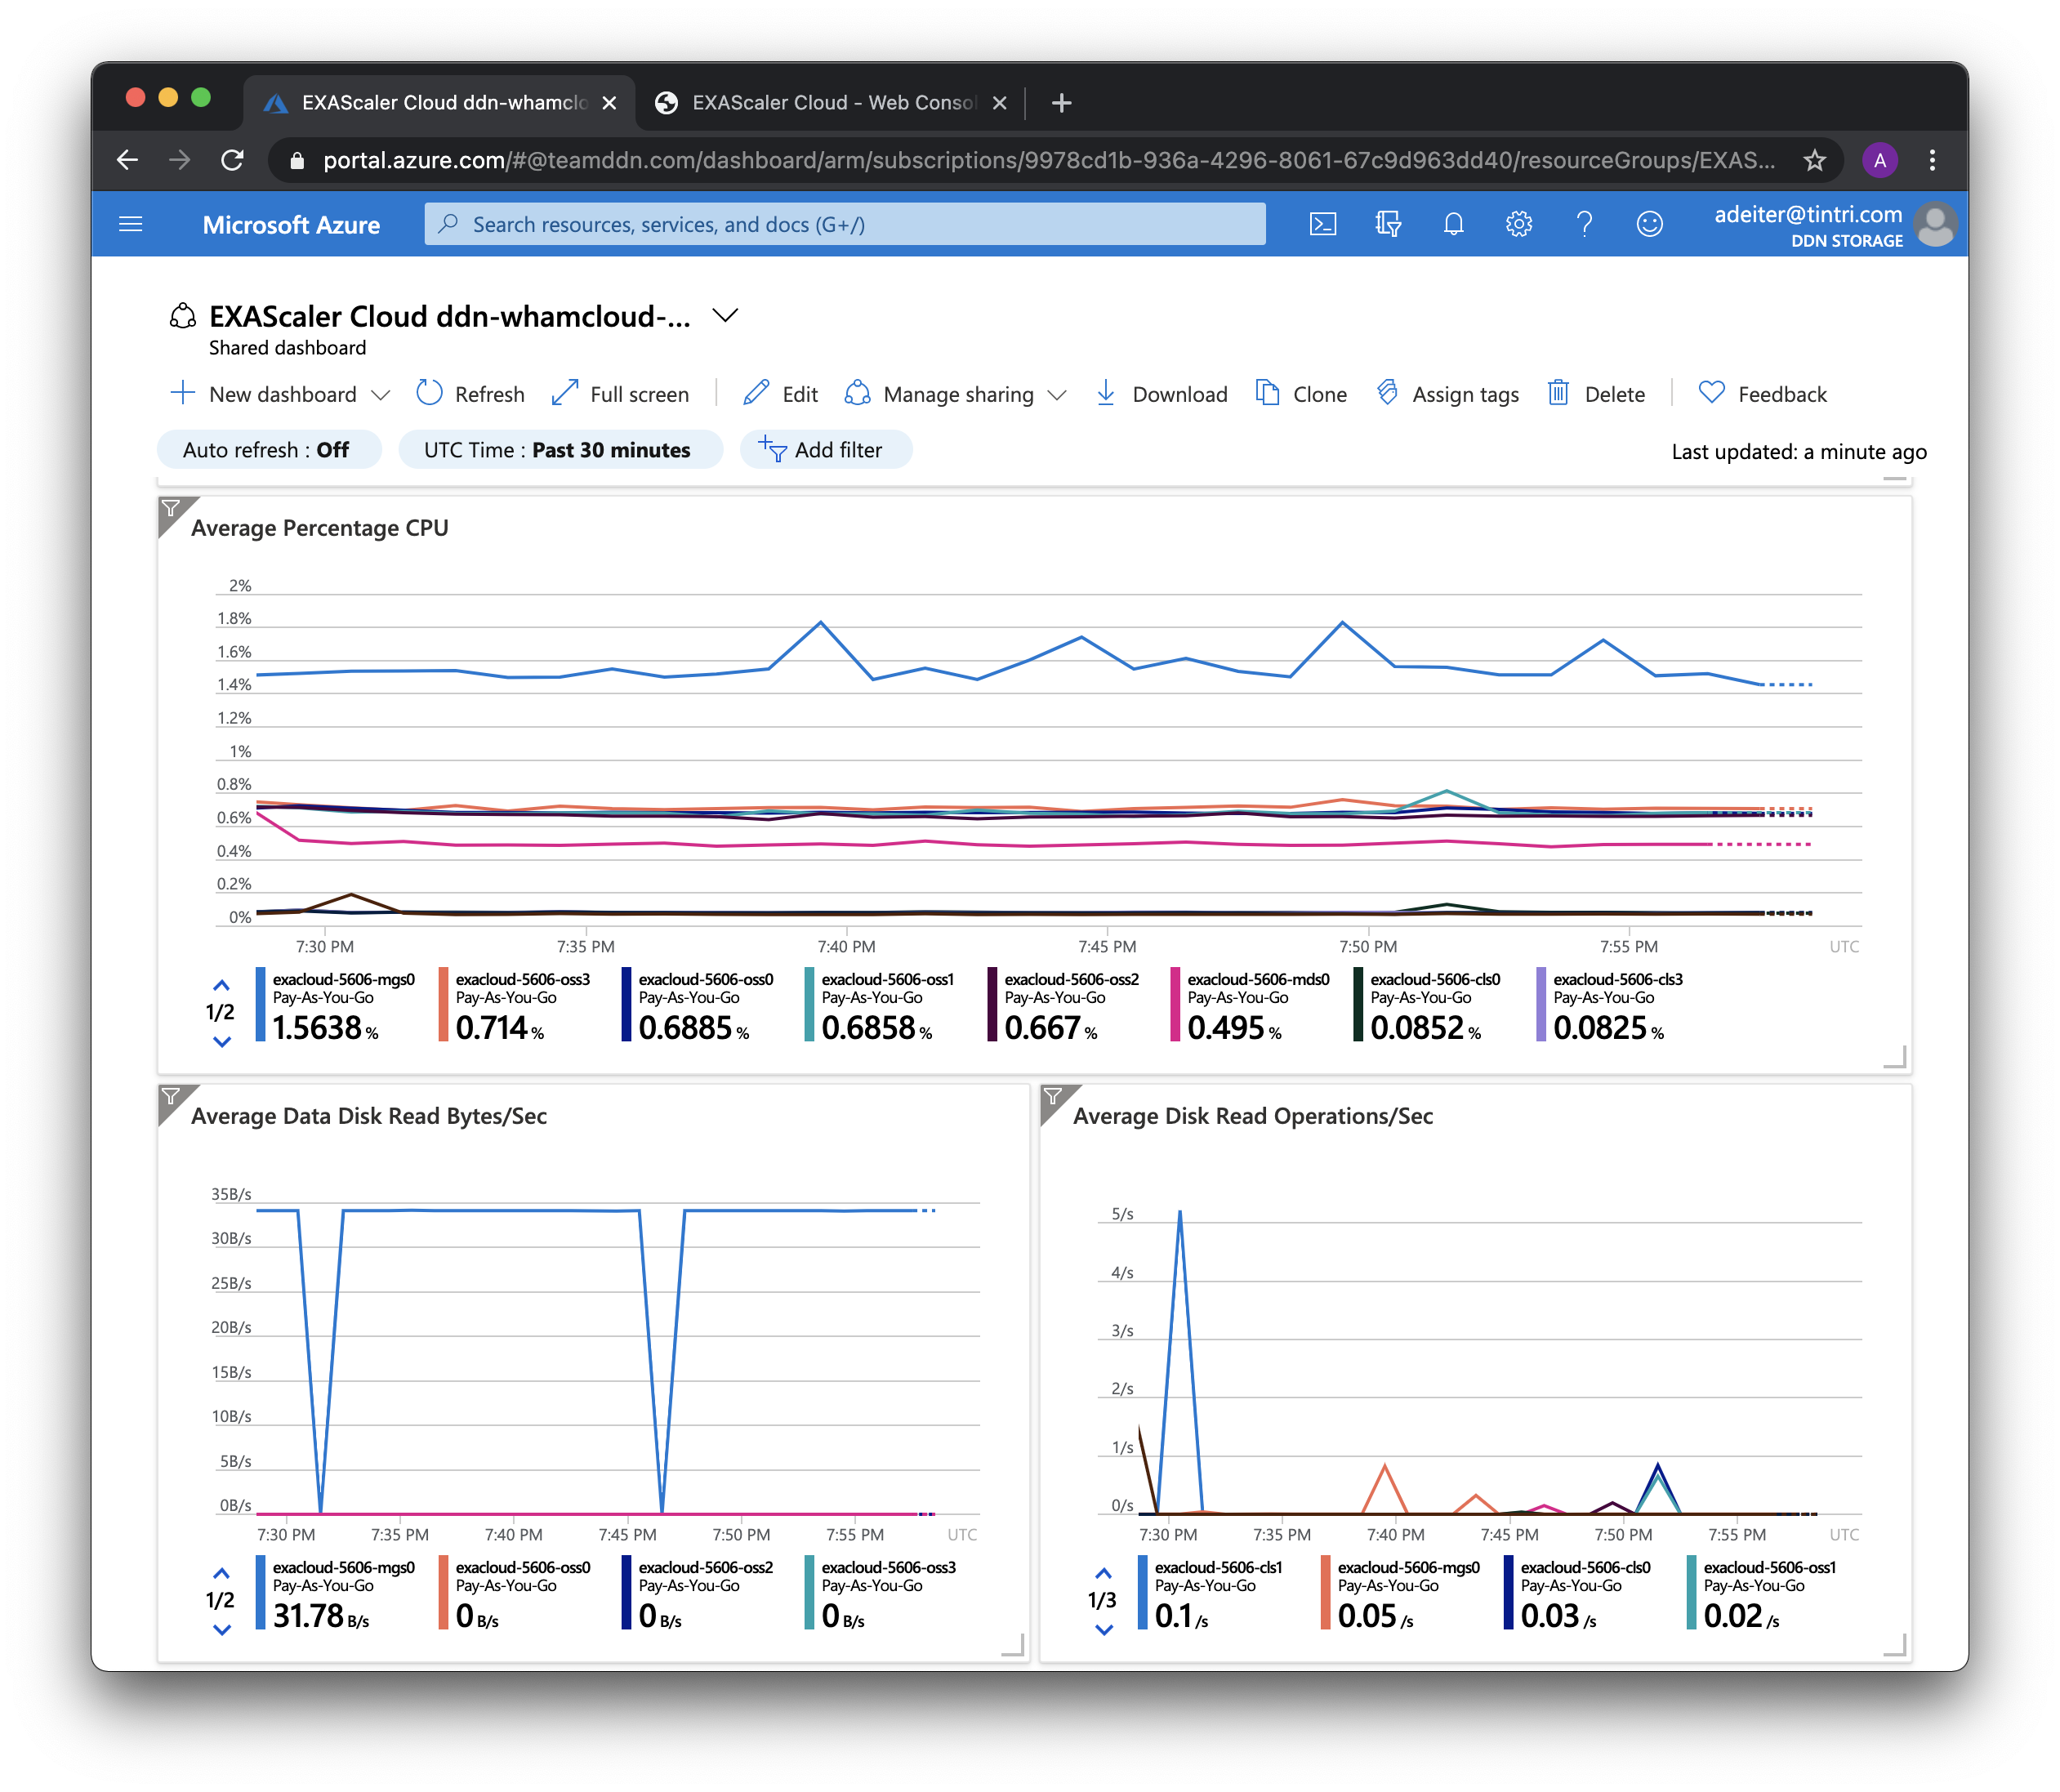Click the Search resources, services, and docs field
The image size is (2060, 1792).
845,224
